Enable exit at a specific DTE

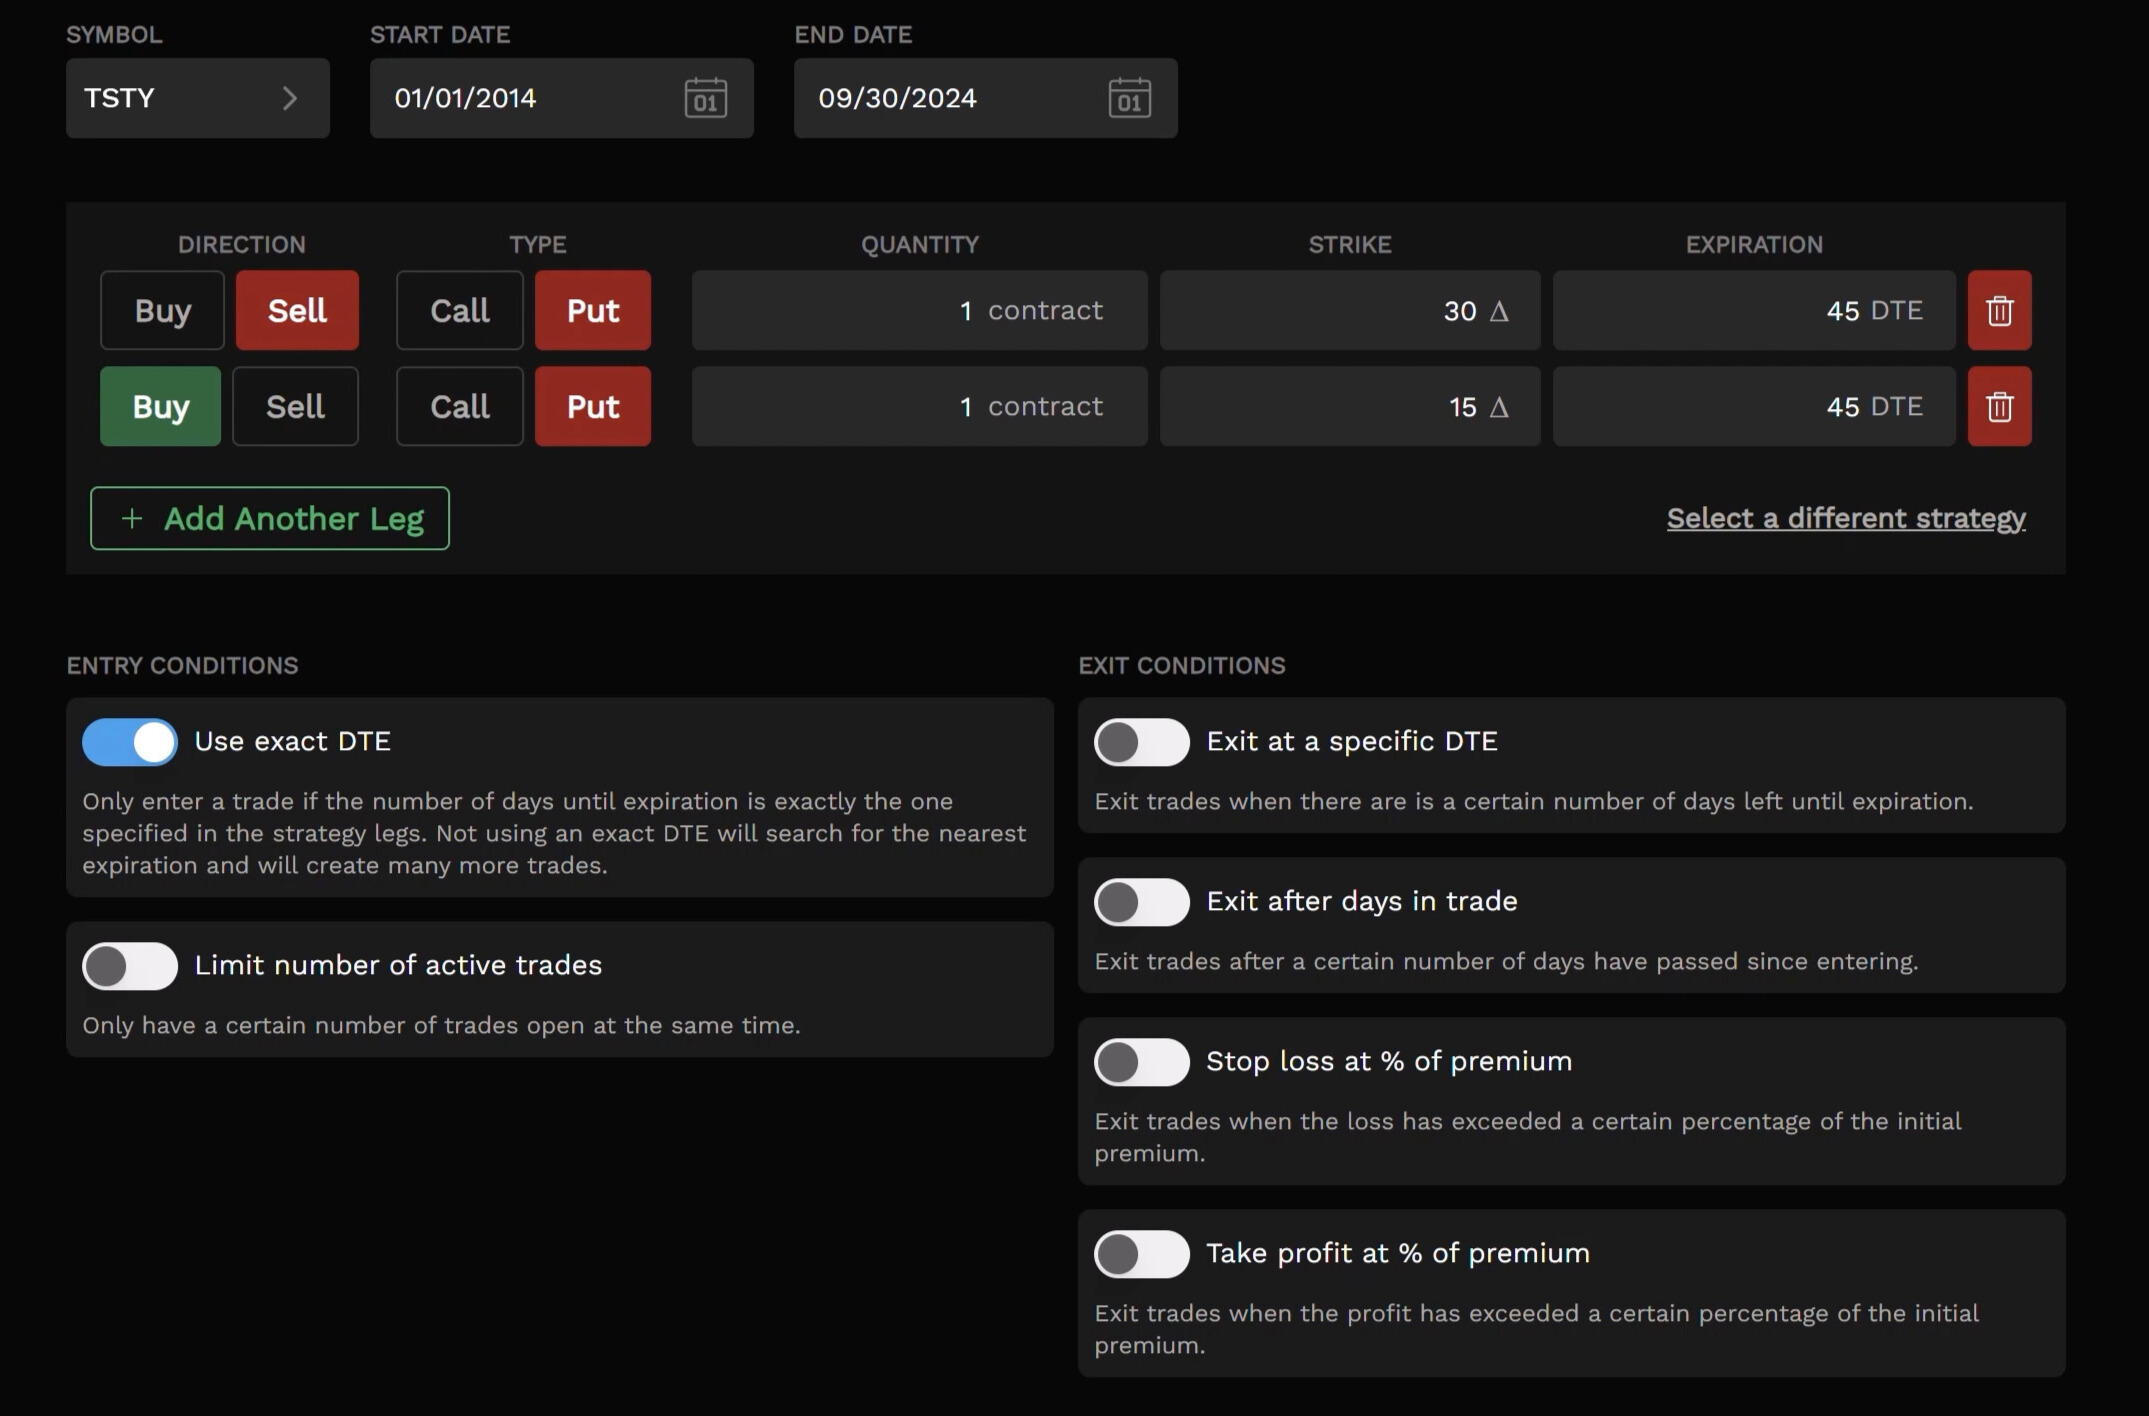[x=1141, y=741]
